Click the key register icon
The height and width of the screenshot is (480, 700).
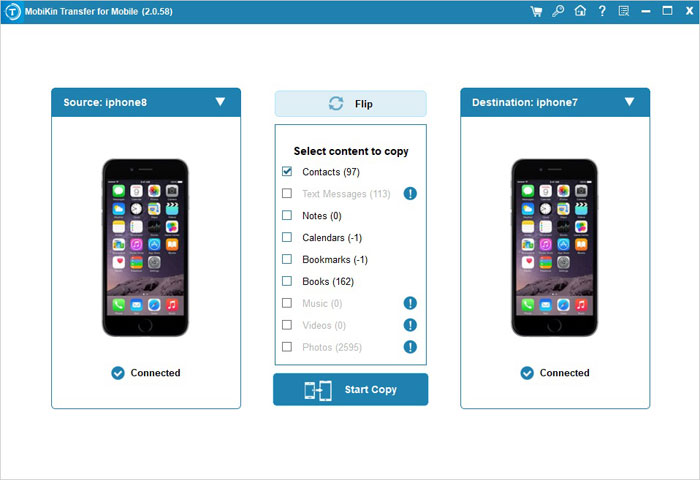pyautogui.click(x=558, y=11)
